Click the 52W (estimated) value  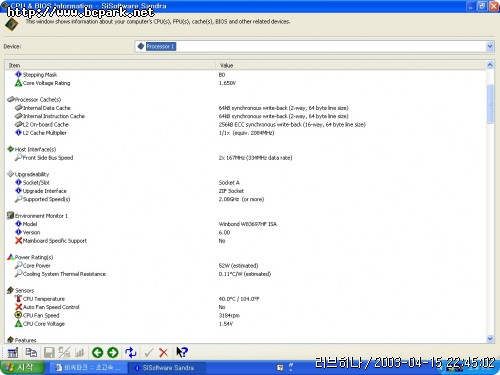pyautogui.click(x=238, y=265)
